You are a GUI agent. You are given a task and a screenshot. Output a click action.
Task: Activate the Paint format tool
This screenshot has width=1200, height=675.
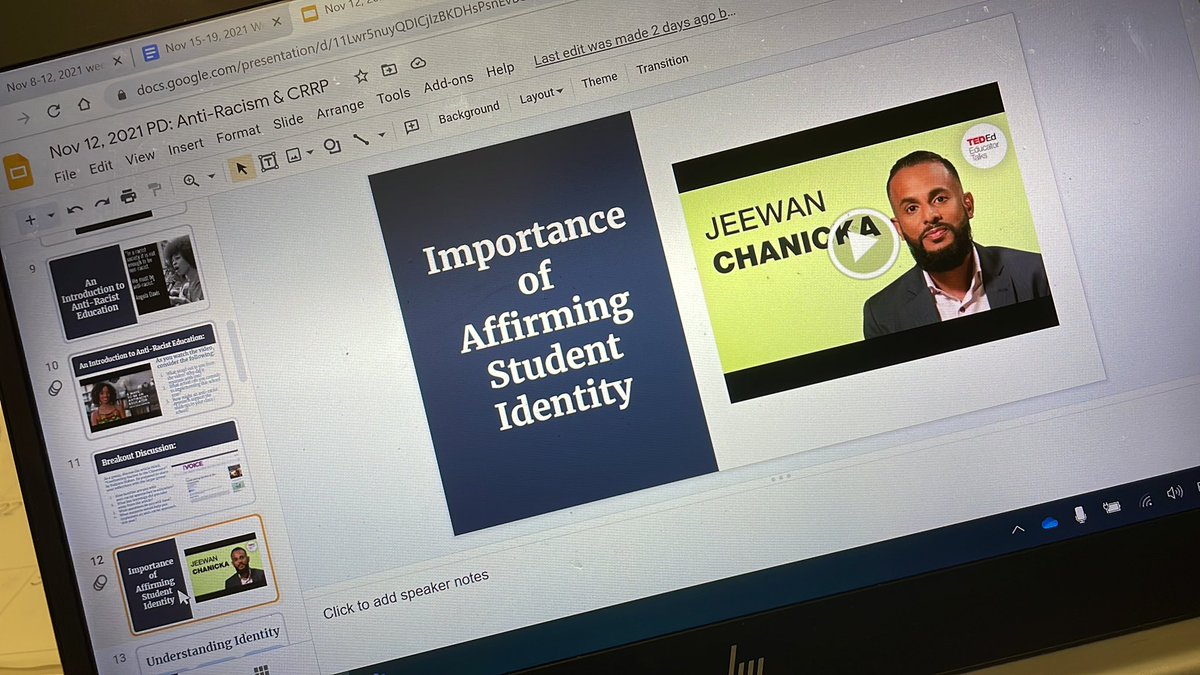155,190
